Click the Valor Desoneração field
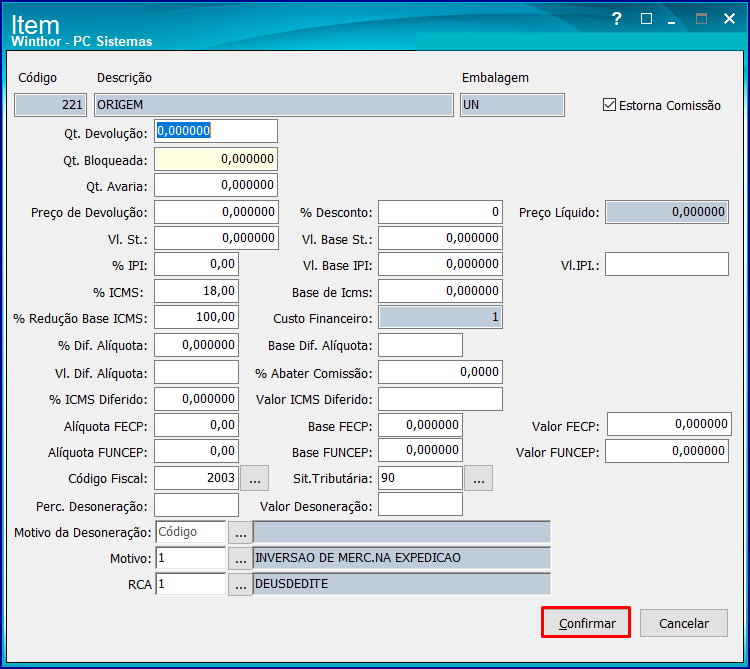This screenshot has width=750, height=669. 420,504
